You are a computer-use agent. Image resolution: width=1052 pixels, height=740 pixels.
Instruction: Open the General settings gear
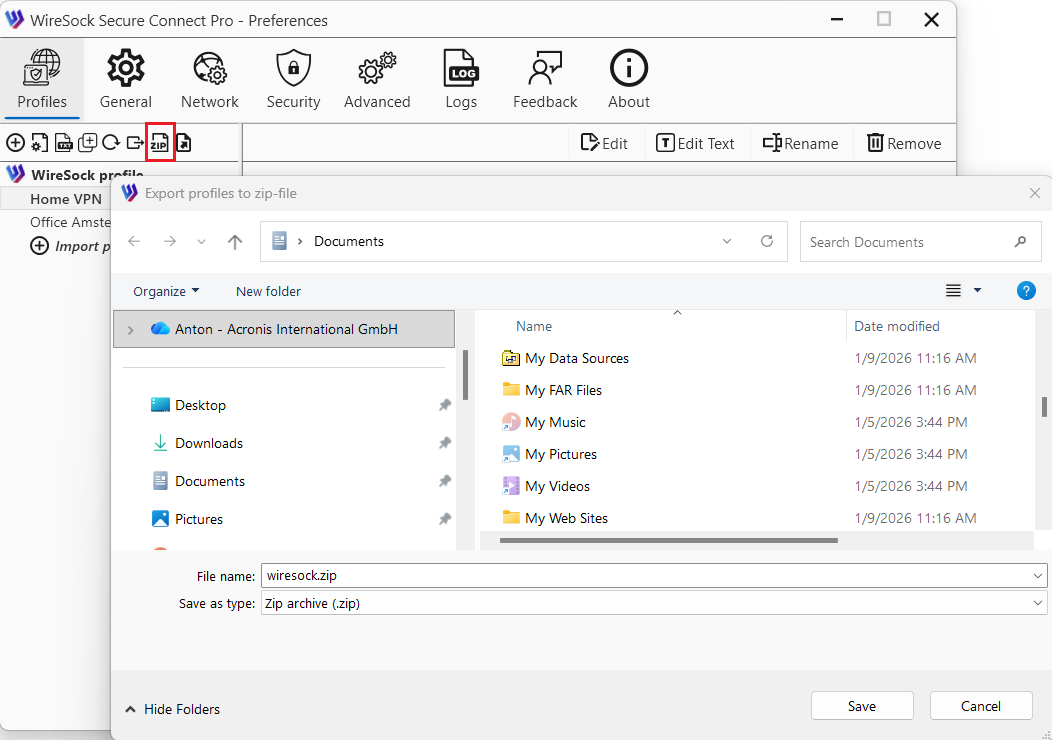(x=125, y=78)
